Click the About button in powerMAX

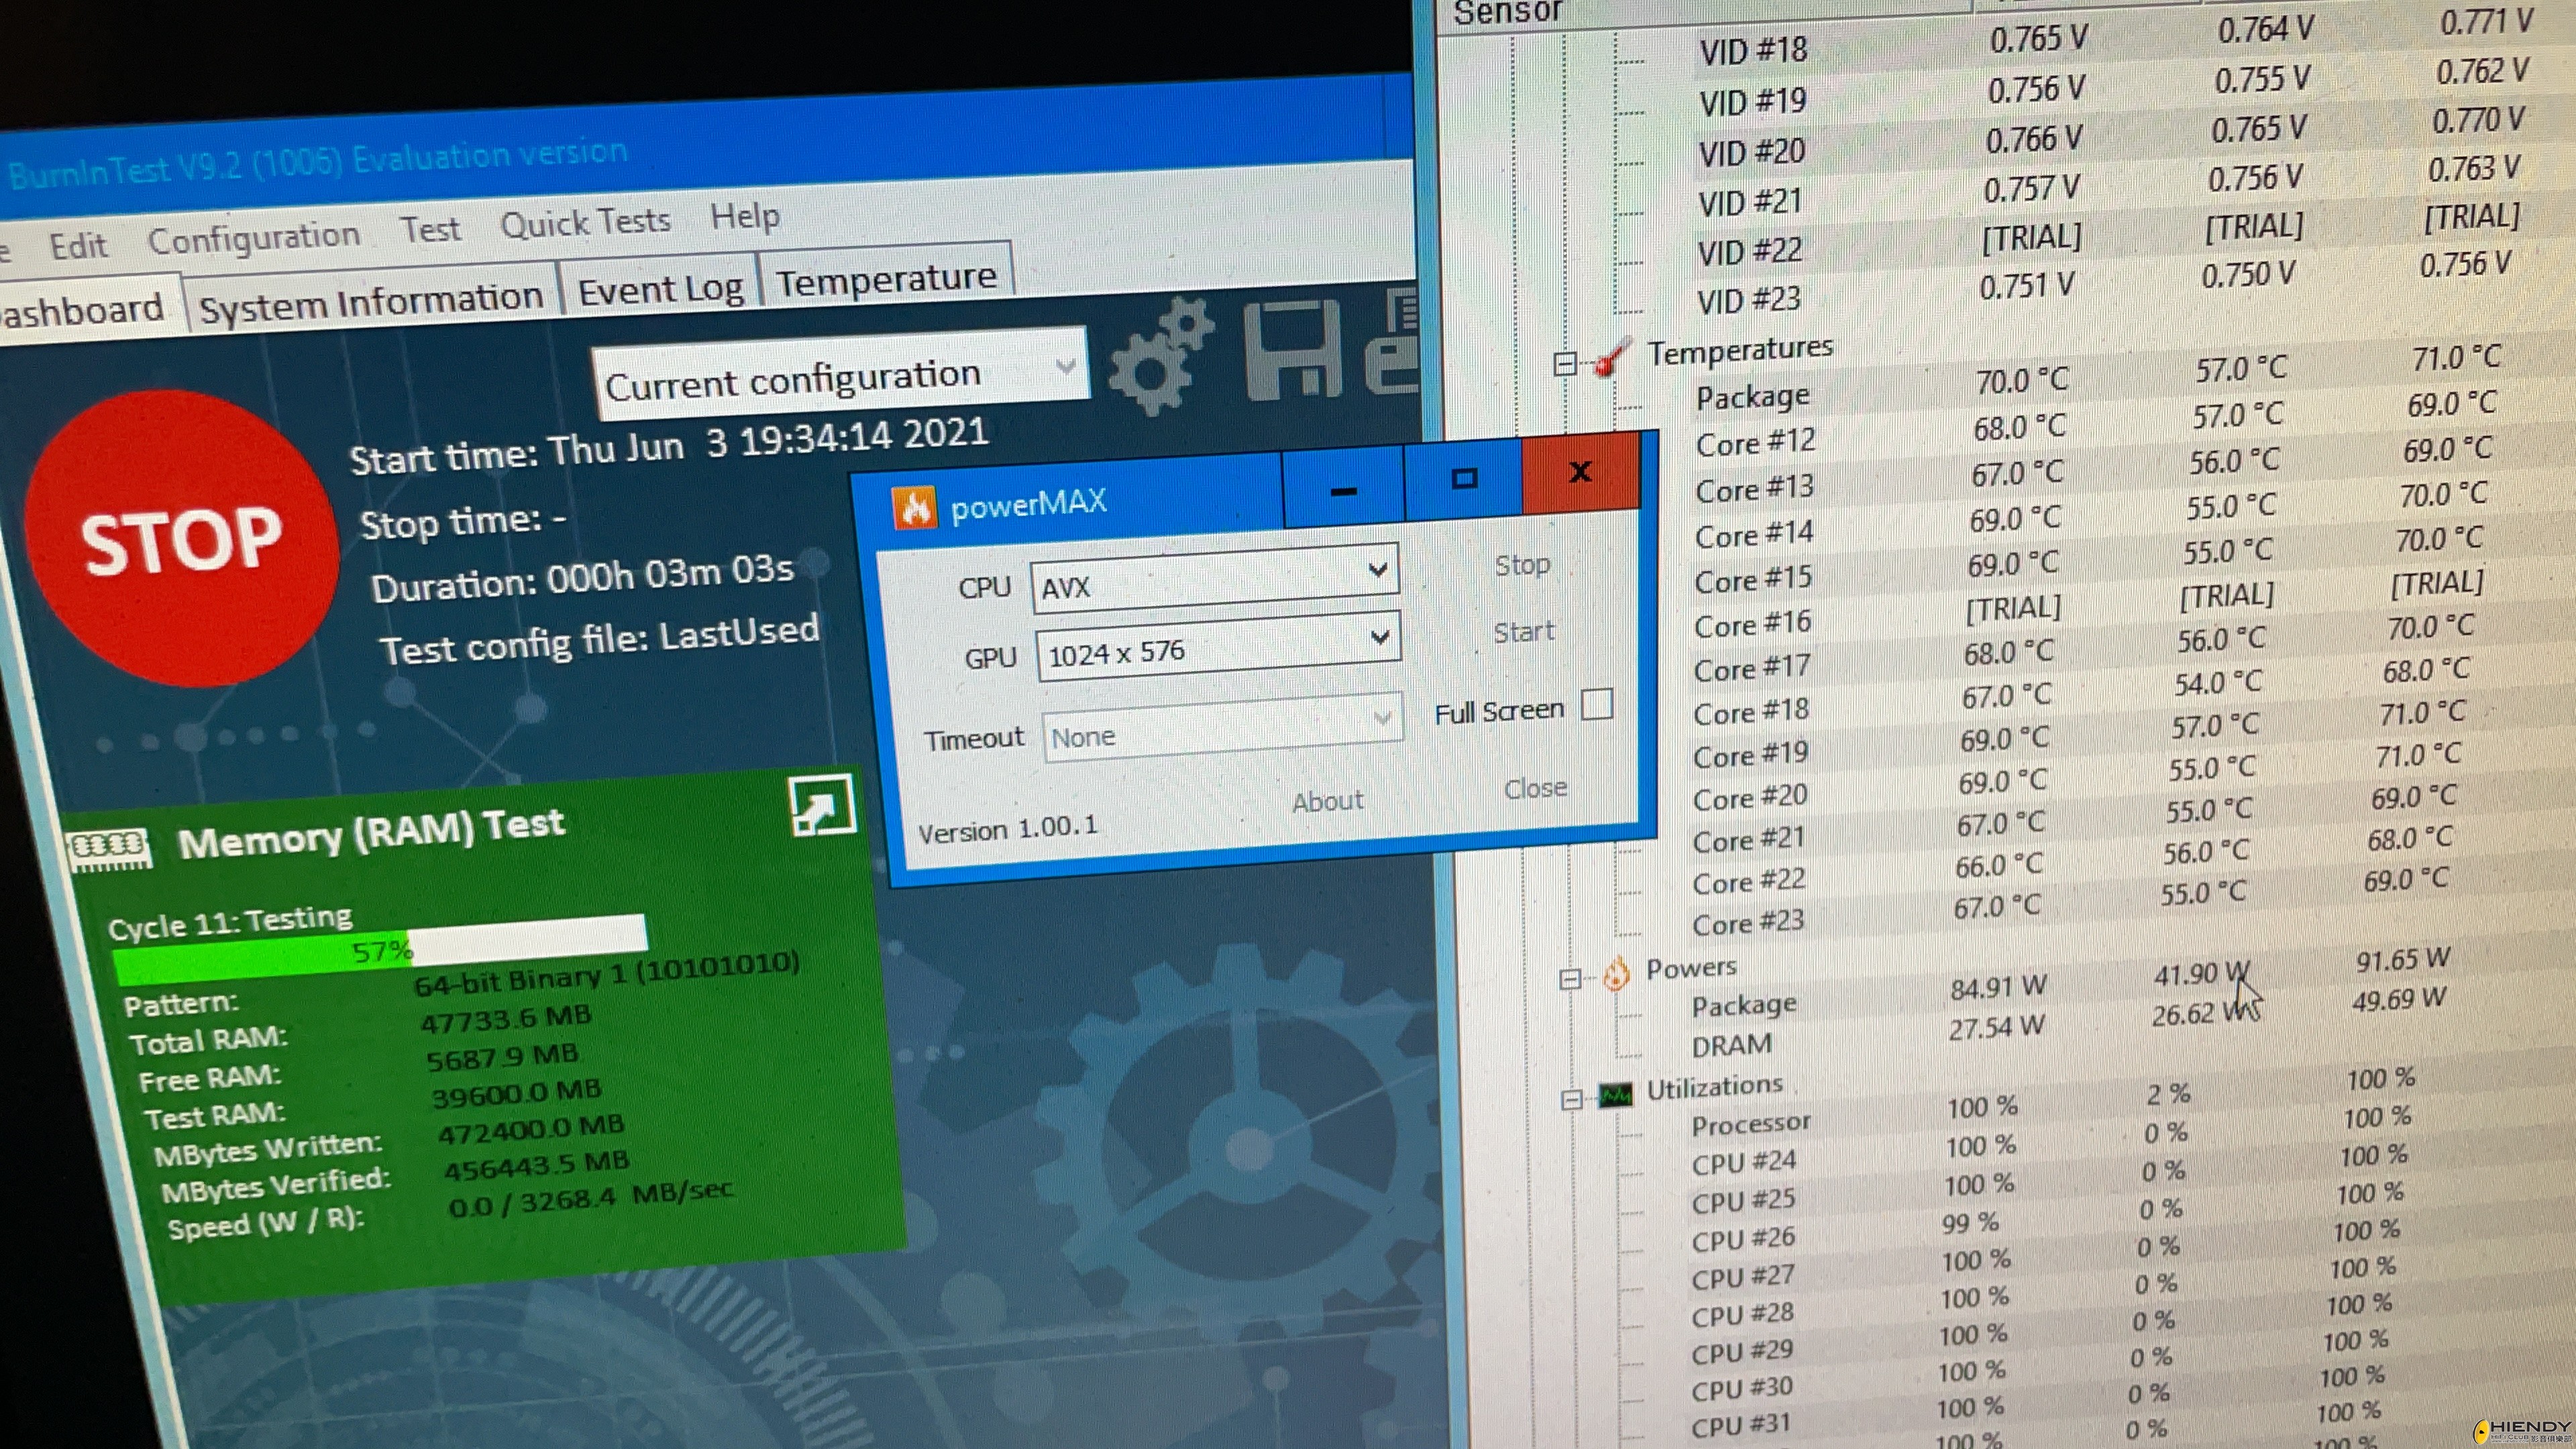(1327, 801)
